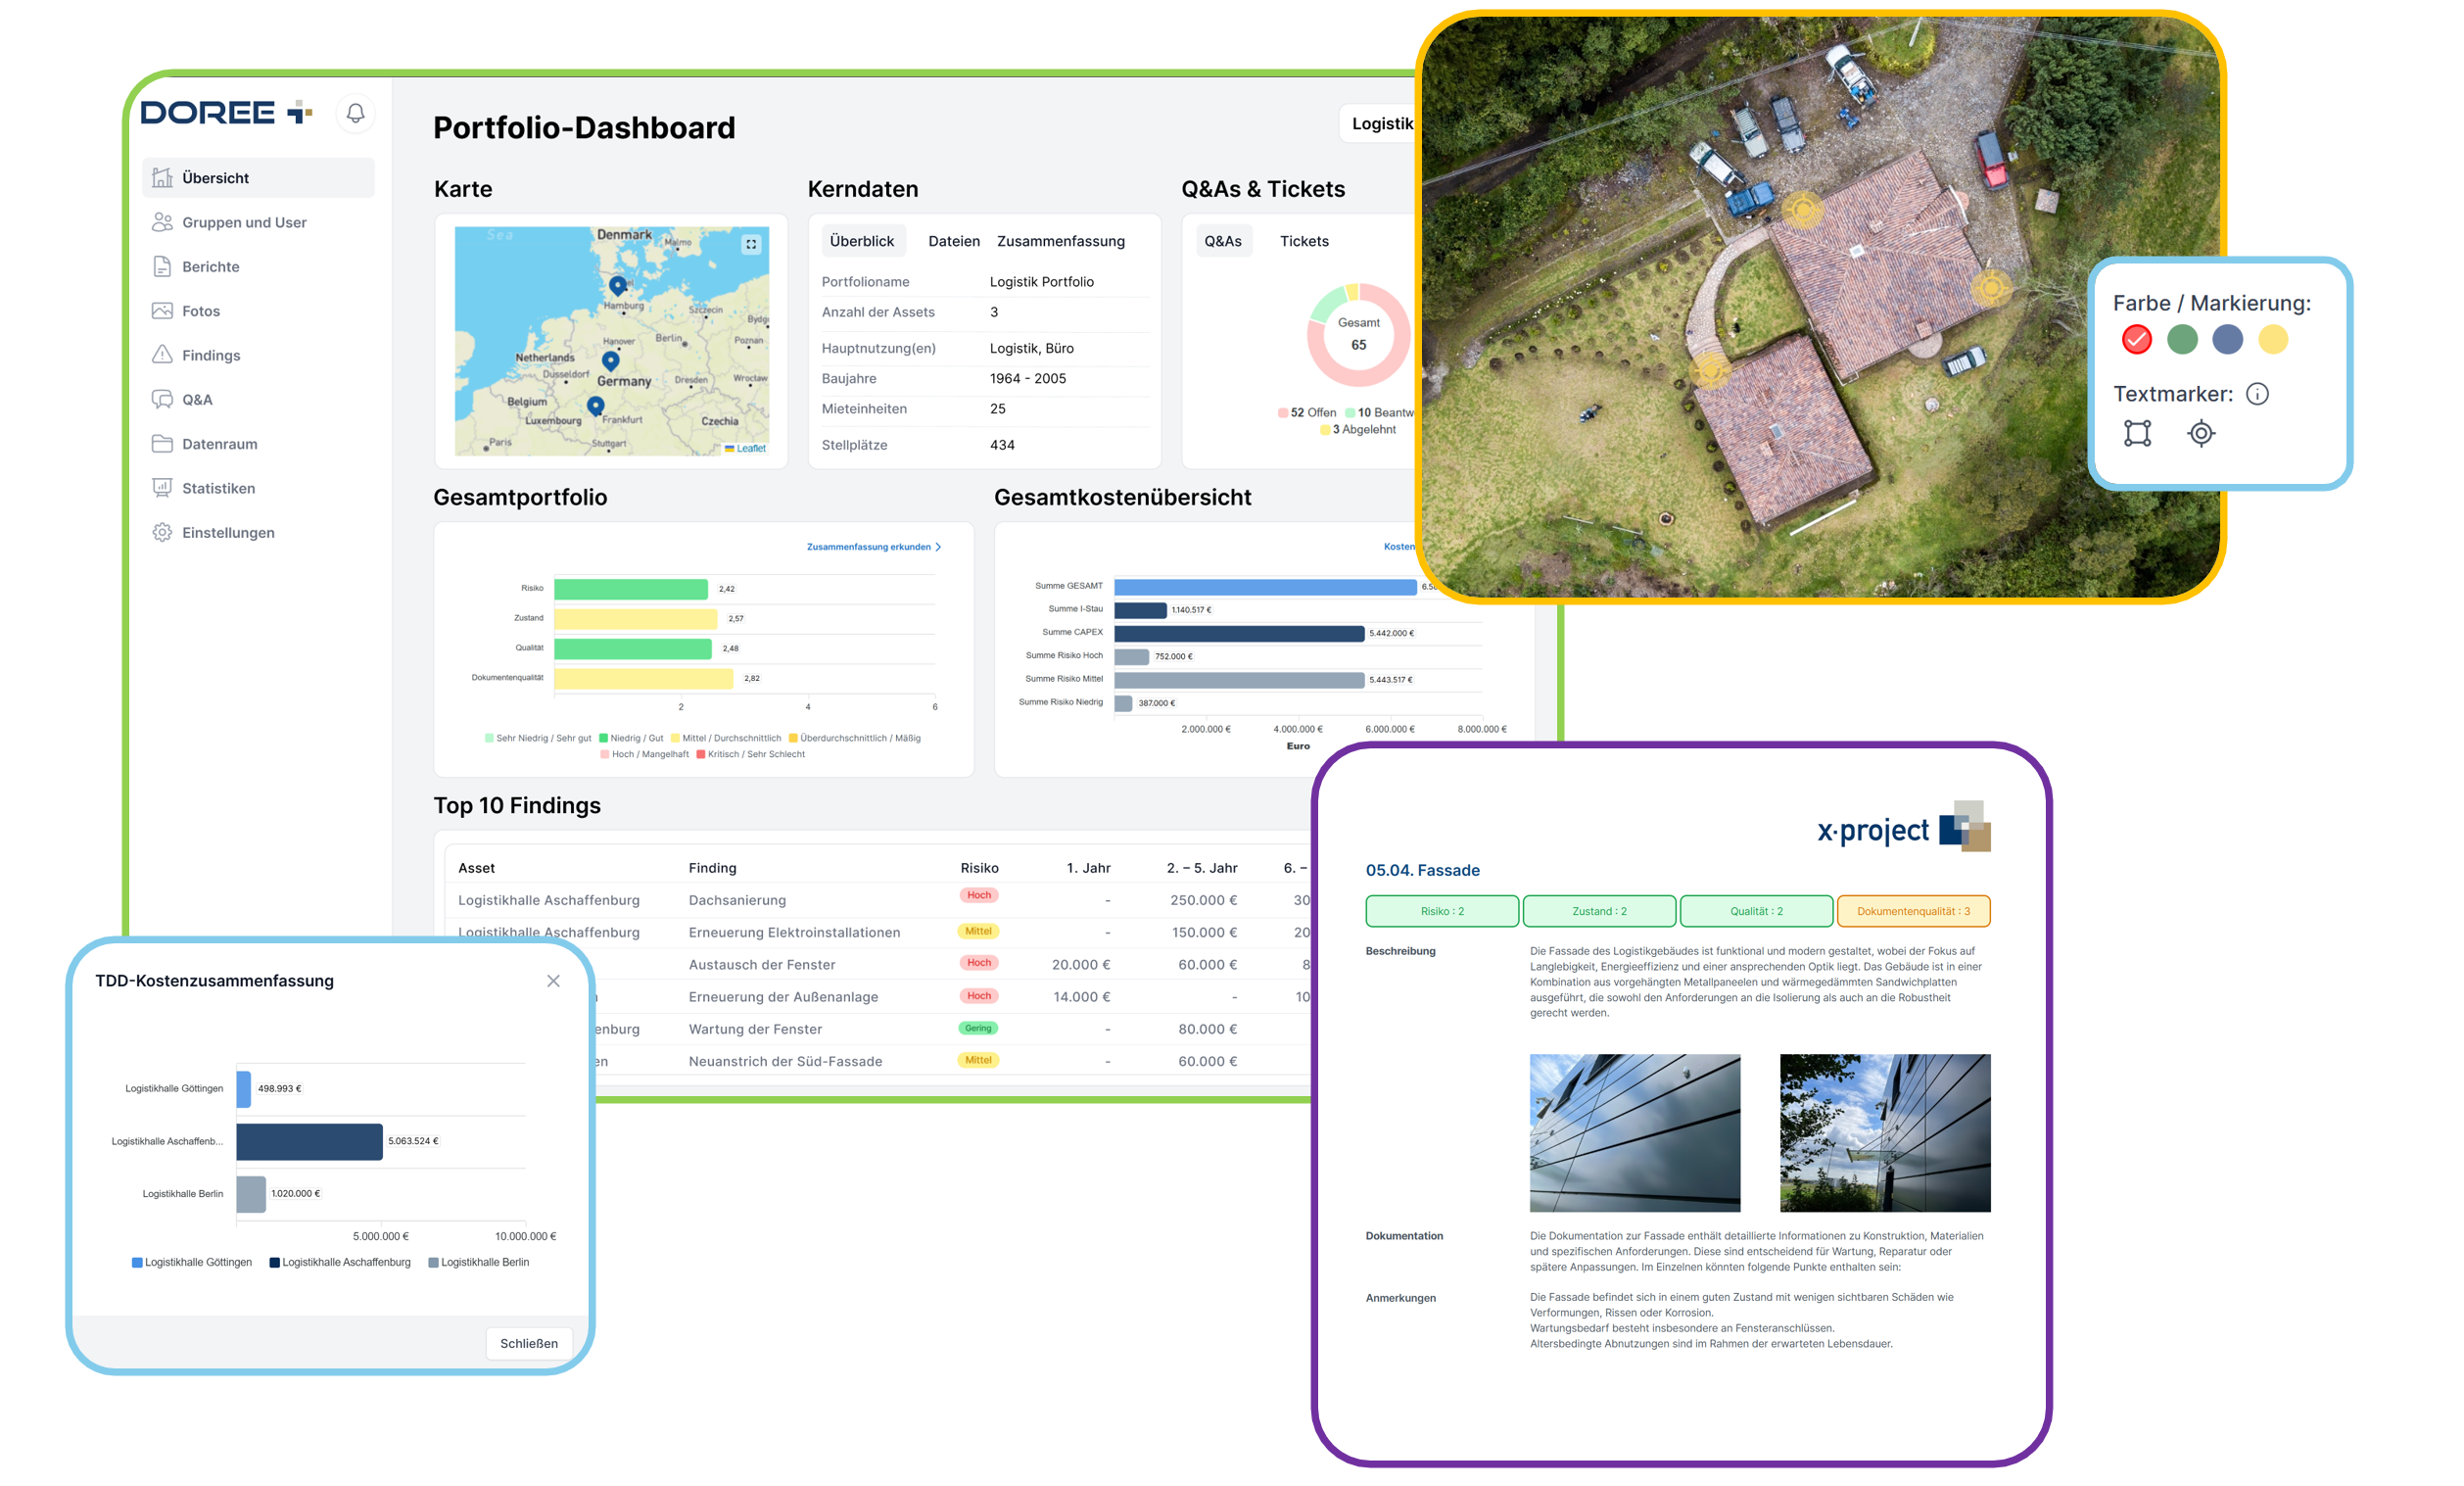
Task: Open Findings in the sidebar
Action: coord(211,355)
